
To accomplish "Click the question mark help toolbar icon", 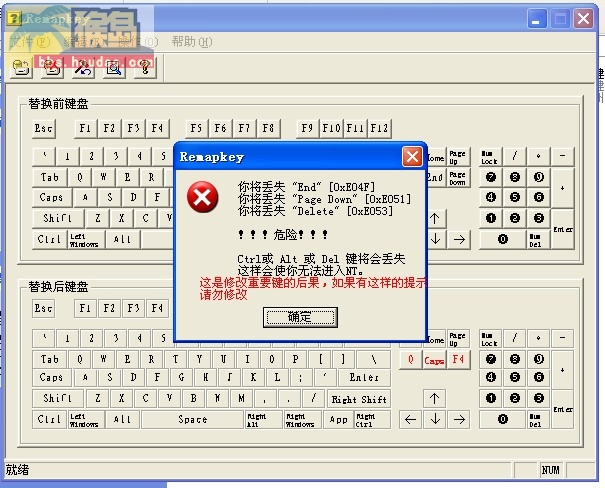I will [145, 68].
